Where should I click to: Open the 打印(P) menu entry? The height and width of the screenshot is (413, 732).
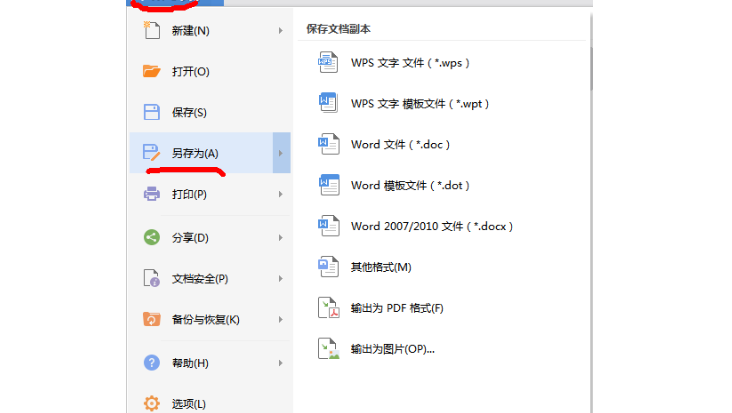(210, 194)
